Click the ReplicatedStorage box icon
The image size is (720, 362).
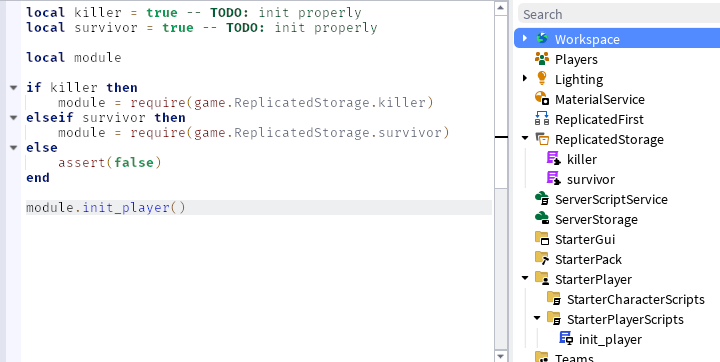click(x=542, y=139)
